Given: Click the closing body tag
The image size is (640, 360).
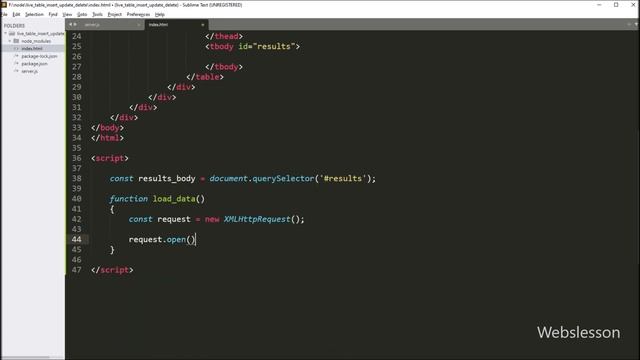Looking at the screenshot, I should coord(107,128).
